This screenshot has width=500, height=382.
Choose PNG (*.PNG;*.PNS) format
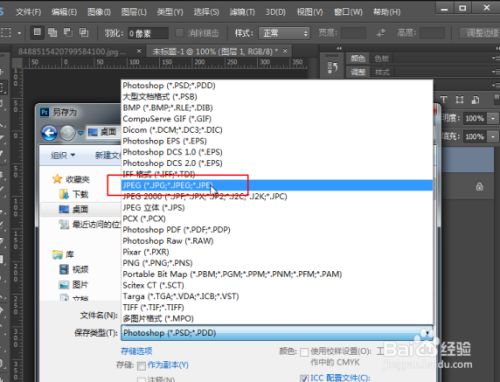tap(277, 263)
